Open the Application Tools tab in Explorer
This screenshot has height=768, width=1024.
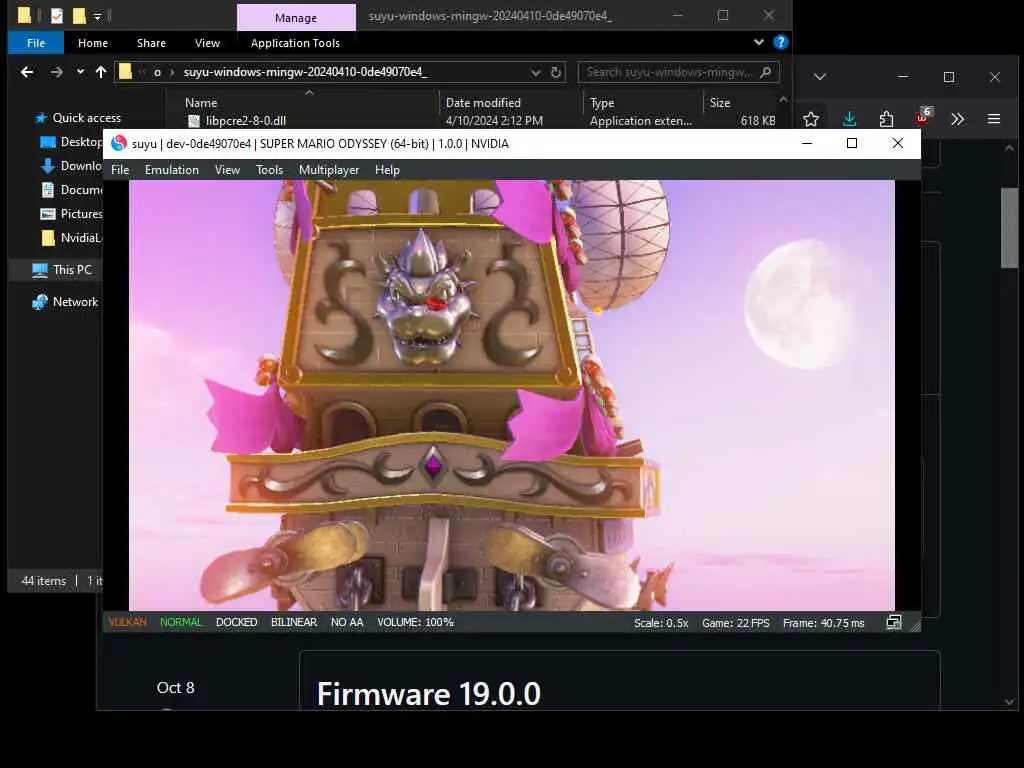pos(295,43)
